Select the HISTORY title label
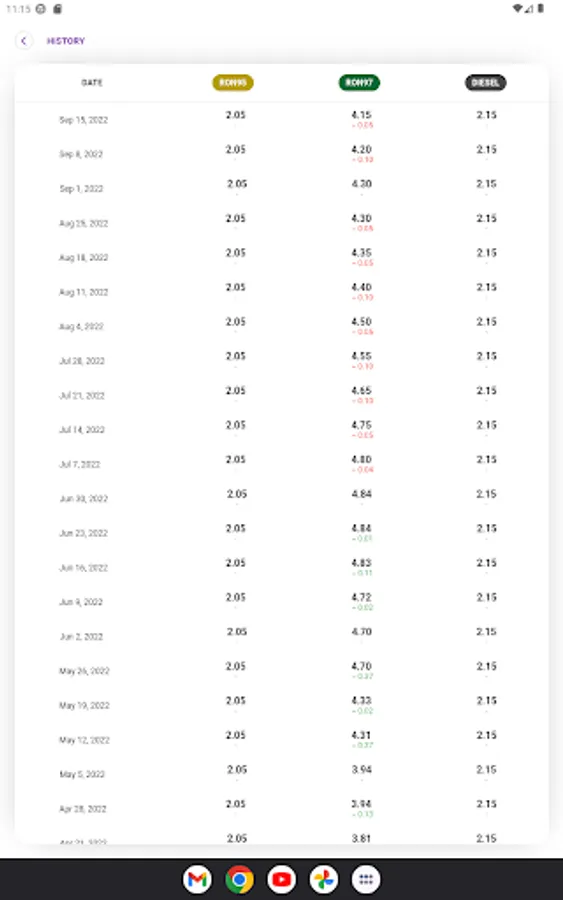 tap(66, 41)
